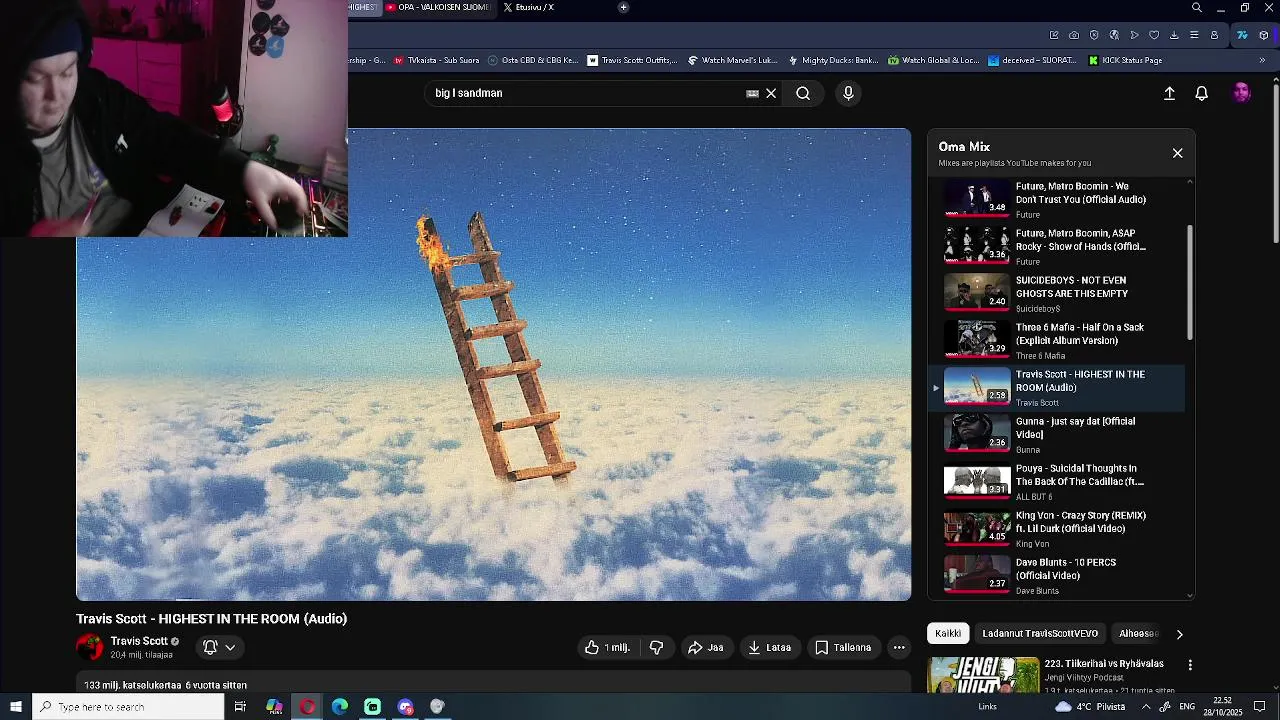The image size is (1280, 720).
Task: Open Windows notification center icon
Action: 1260,707
